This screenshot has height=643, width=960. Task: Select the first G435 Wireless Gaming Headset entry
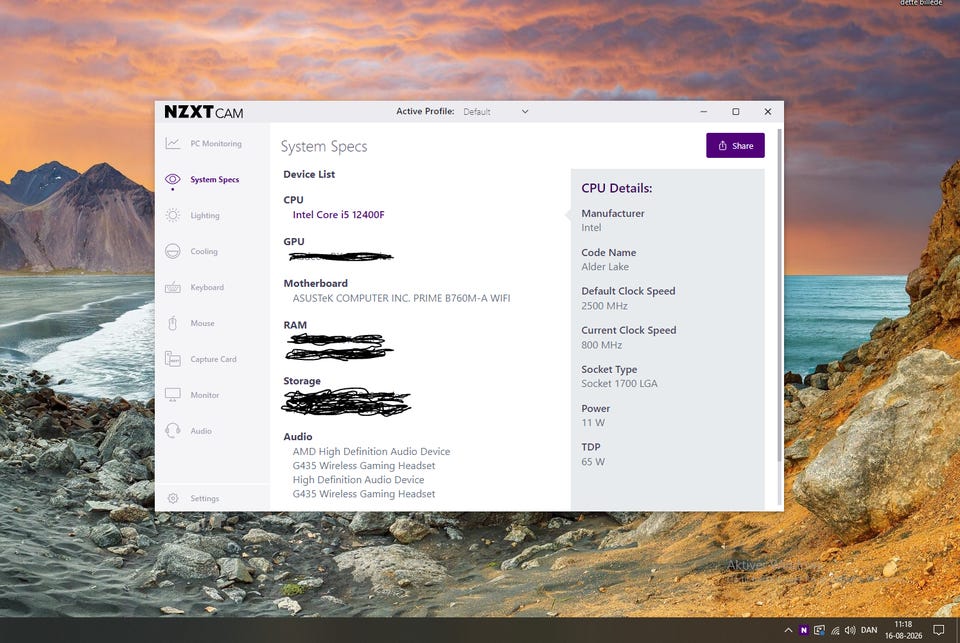pyautogui.click(x=364, y=465)
